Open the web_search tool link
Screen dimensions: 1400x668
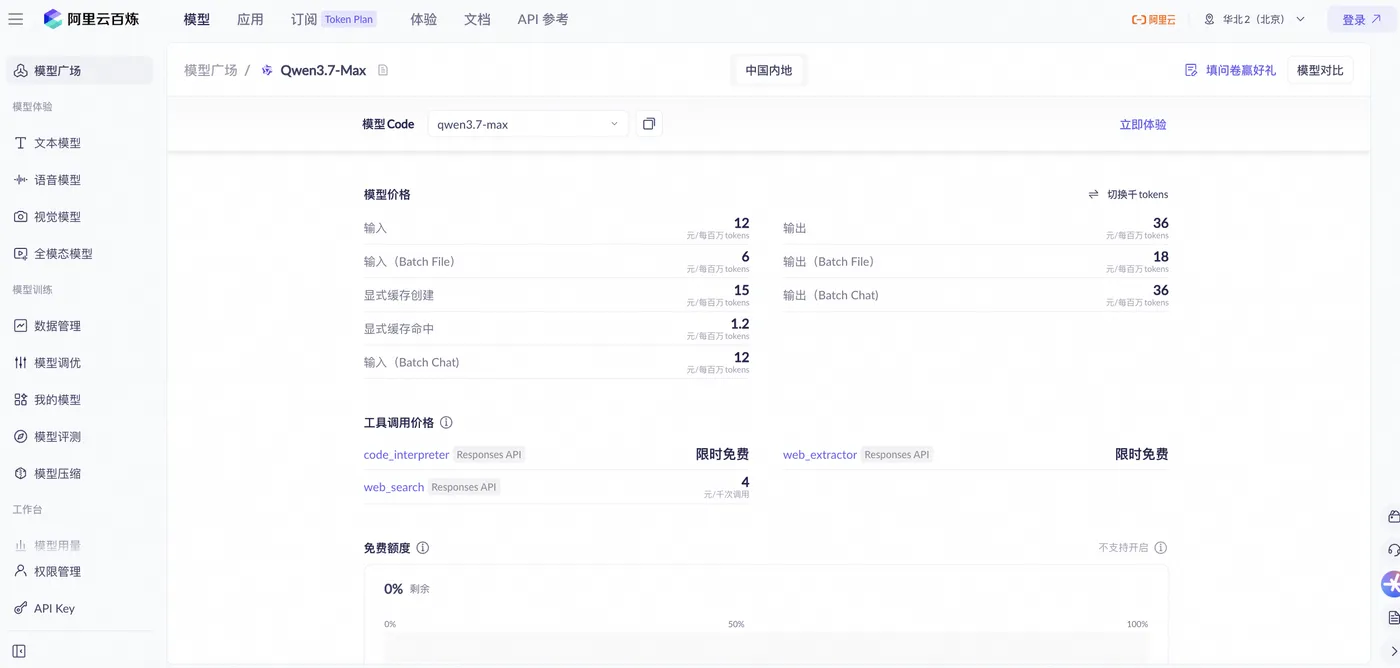(x=394, y=487)
